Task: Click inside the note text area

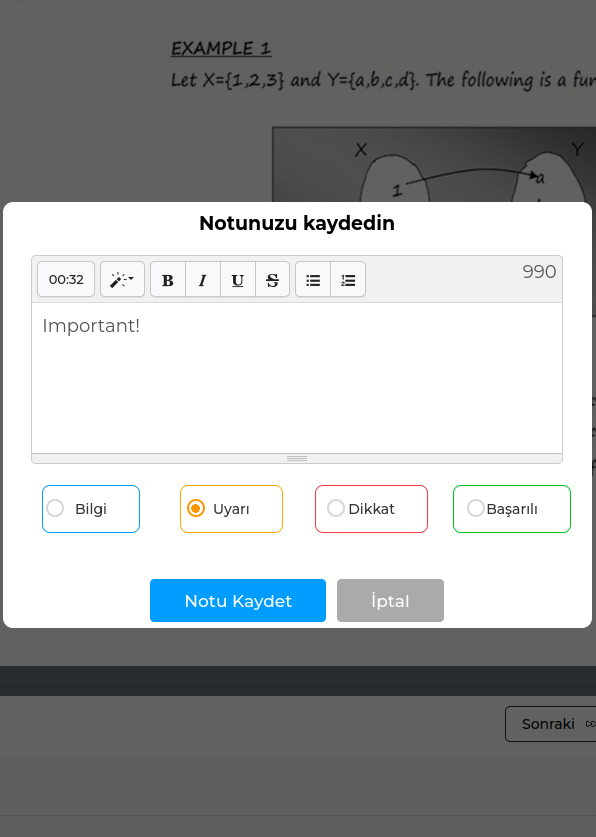Action: (297, 378)
